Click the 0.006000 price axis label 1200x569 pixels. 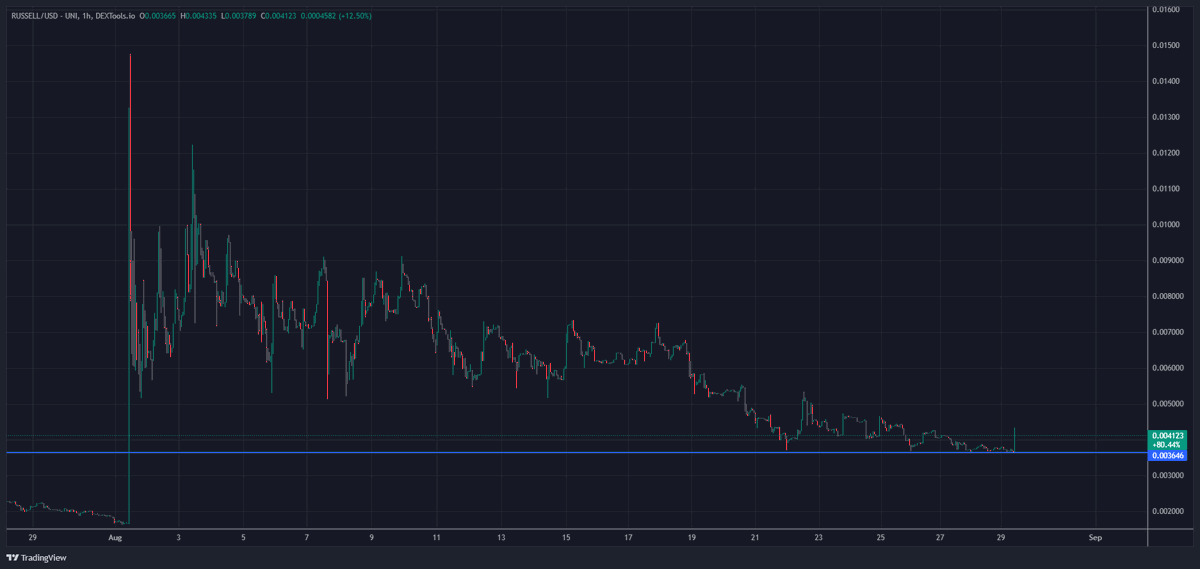tap(1168, 368)
